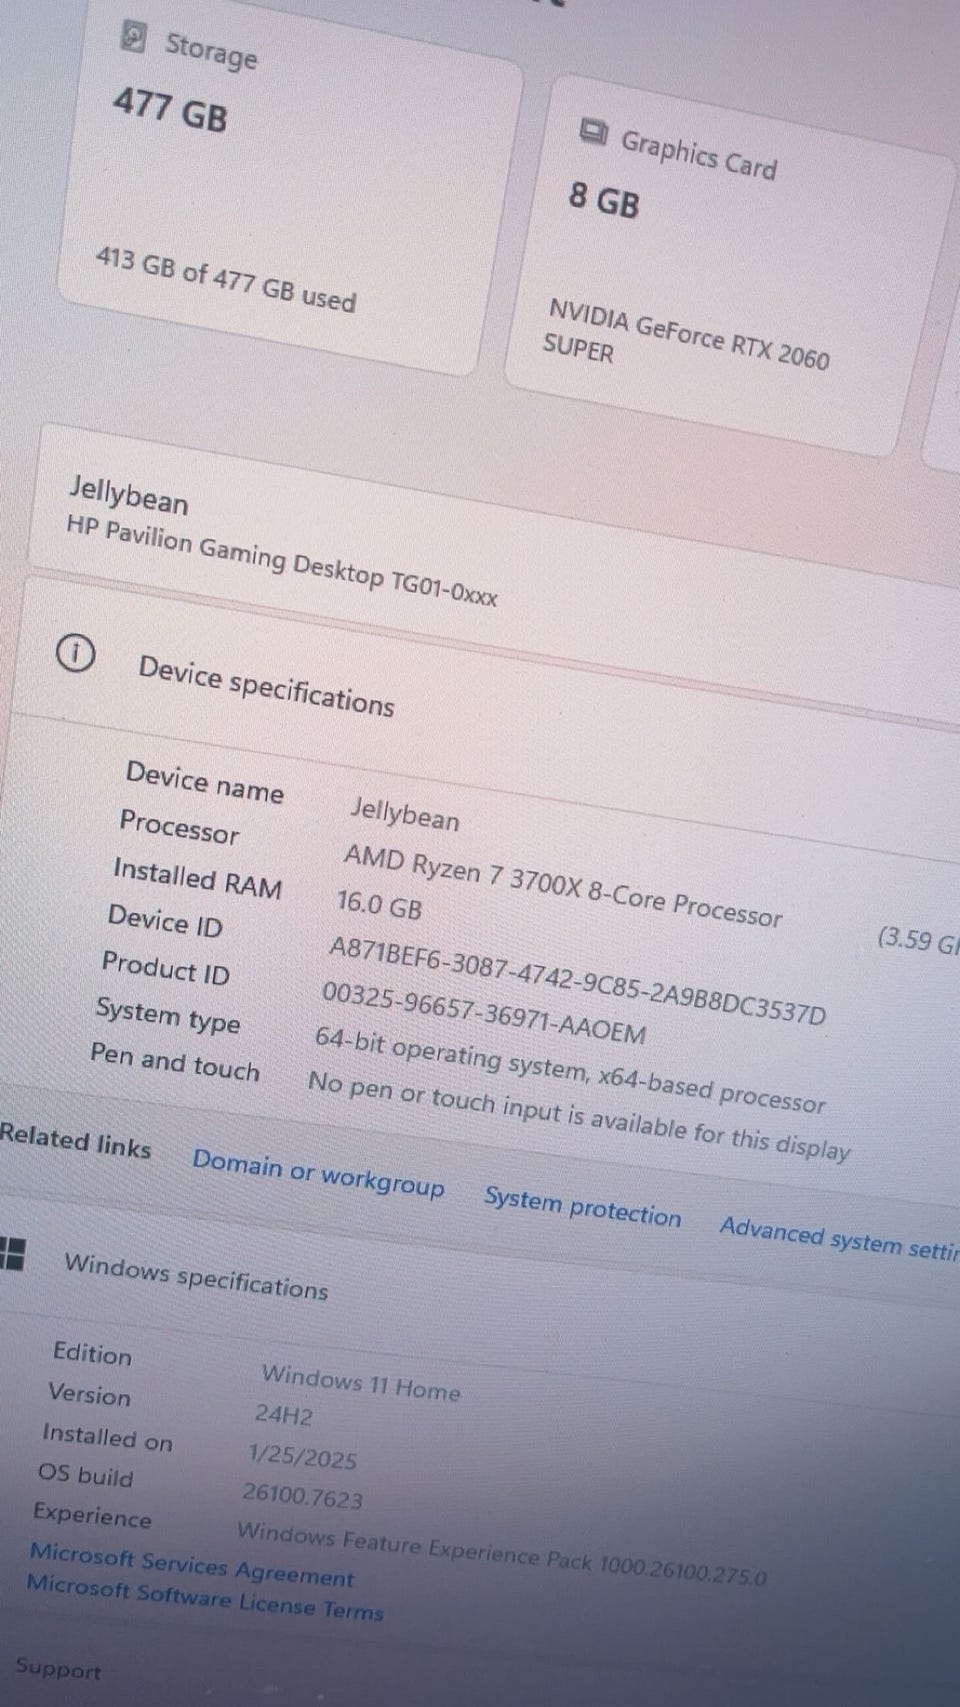Click the Support section label
Screen dimensions: 960x1707
click(58, 1668)
